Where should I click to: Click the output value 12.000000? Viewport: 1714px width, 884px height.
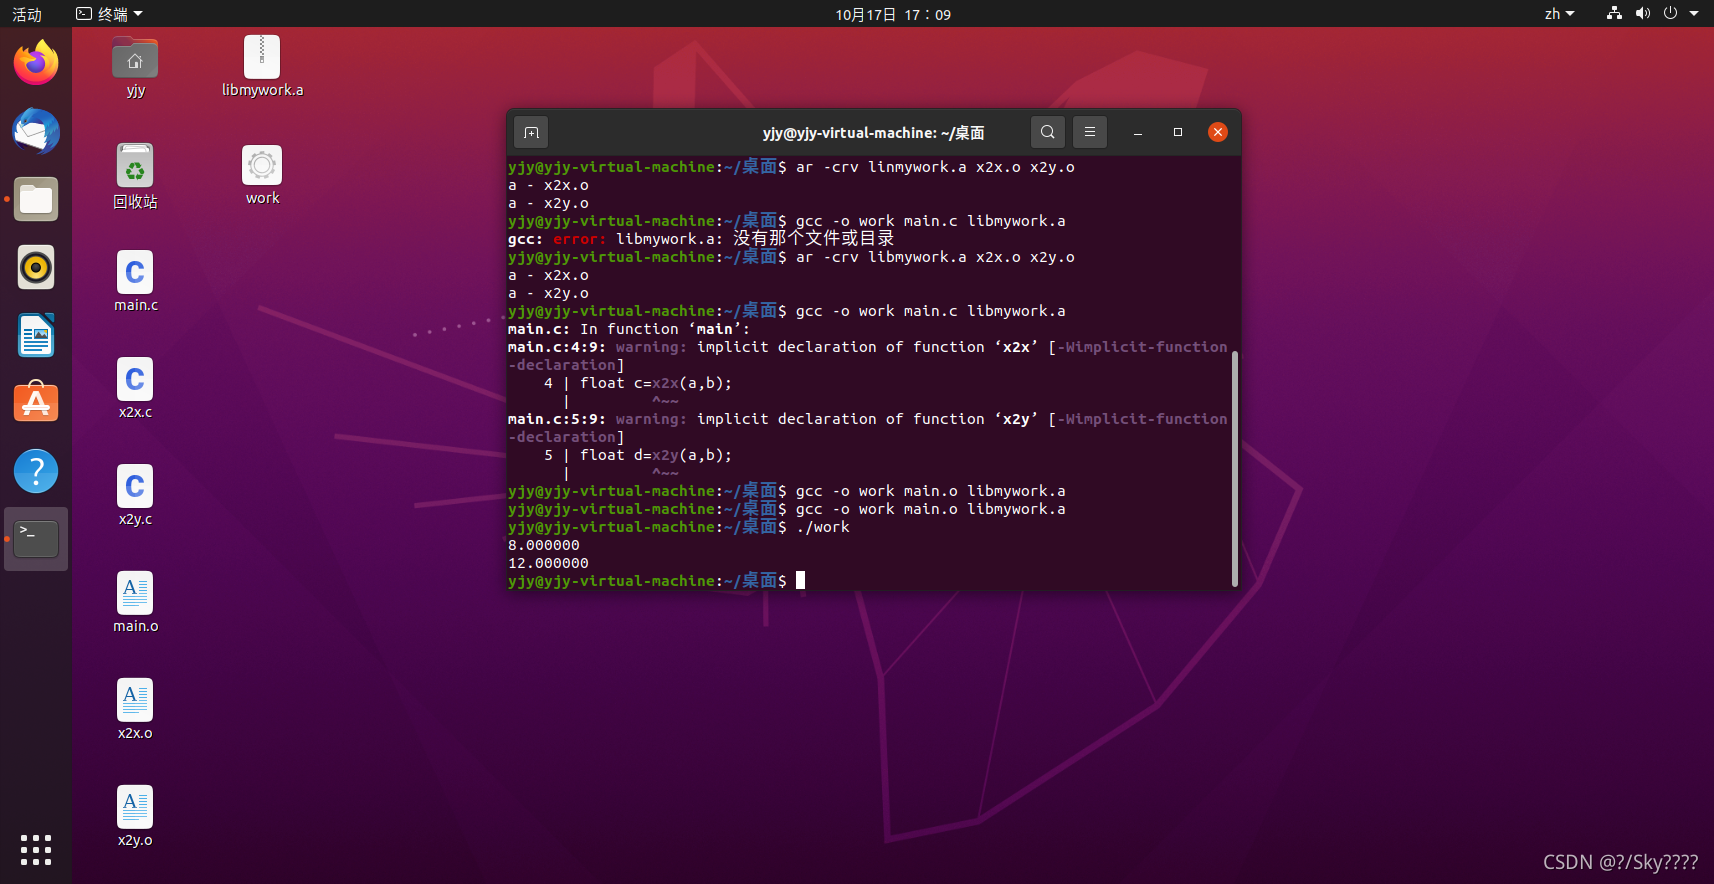tap(548, 563)
